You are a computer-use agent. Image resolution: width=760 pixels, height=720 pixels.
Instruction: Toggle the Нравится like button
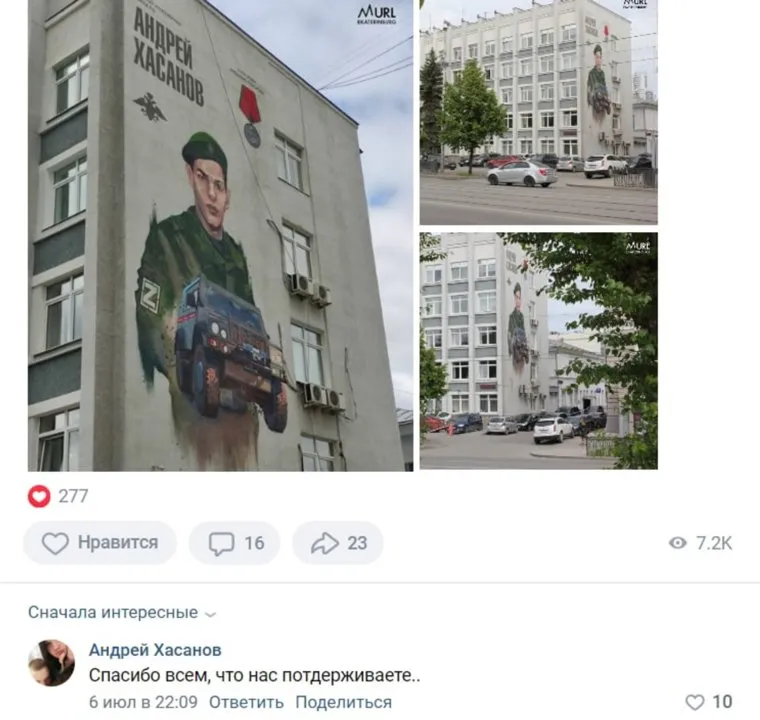pyautogui.click(x=100, y=543)
